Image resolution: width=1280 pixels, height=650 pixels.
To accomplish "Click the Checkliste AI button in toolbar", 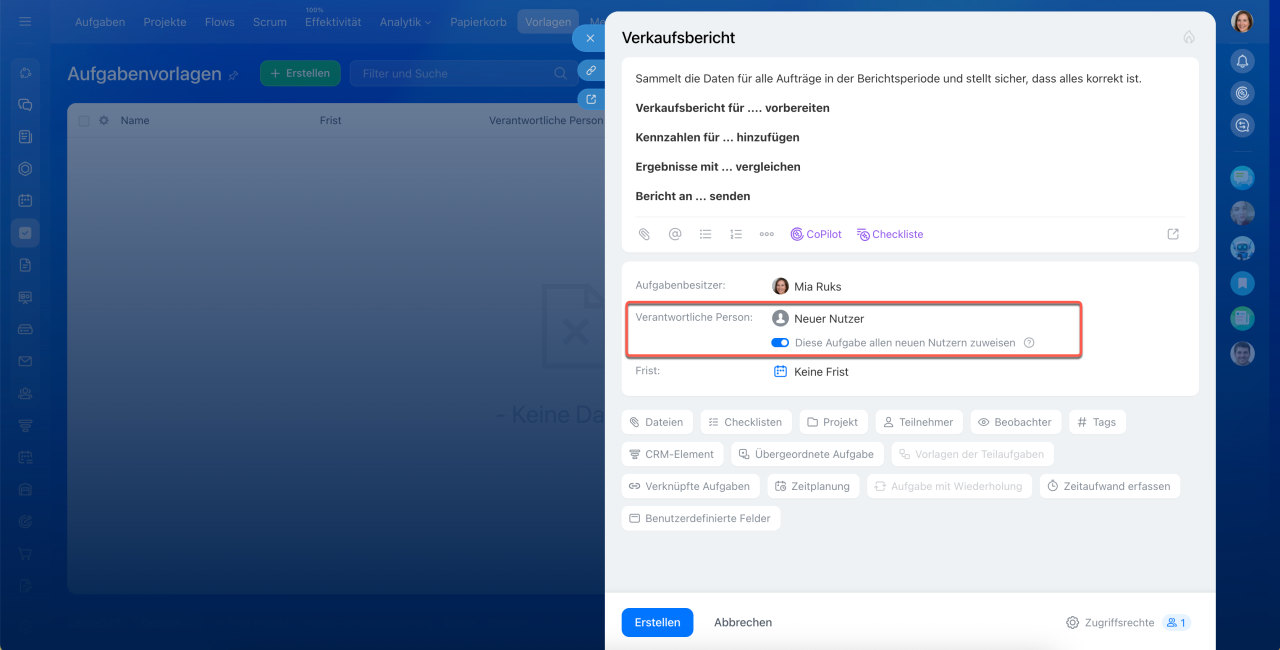I will 890,234.
